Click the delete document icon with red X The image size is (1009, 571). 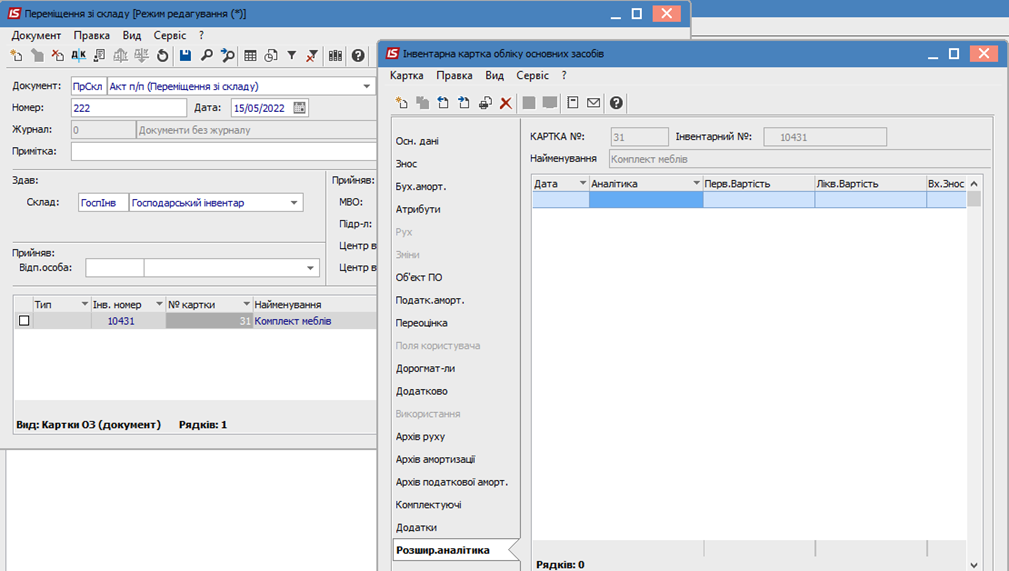point(57,56)
